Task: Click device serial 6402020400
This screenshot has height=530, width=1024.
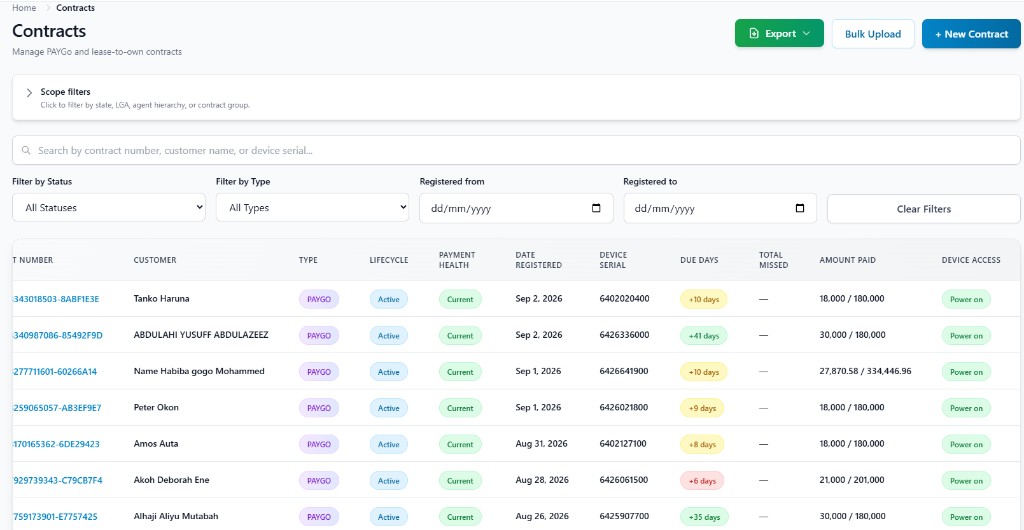Action: pos(624,298)
